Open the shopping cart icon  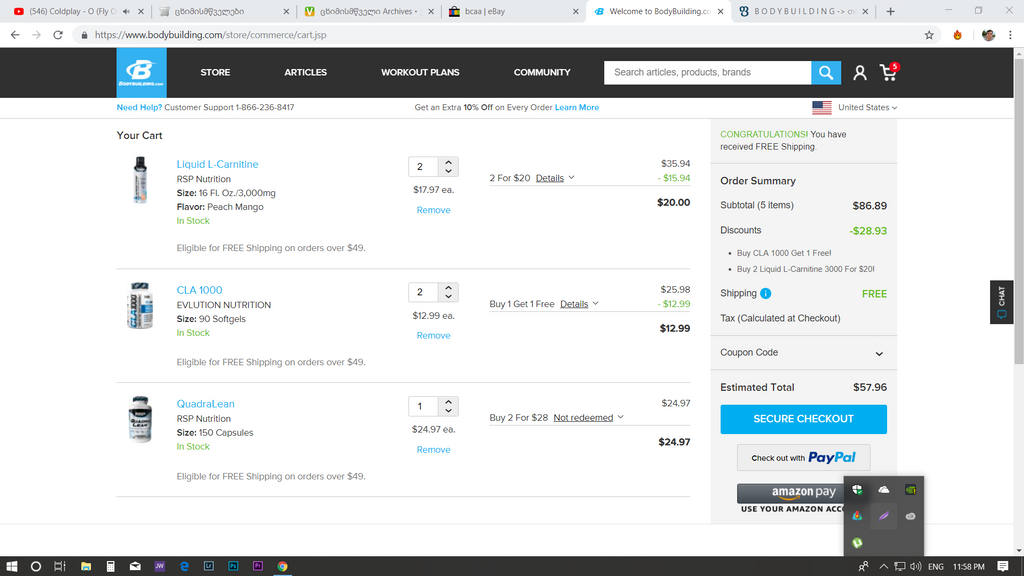[889, 72]
